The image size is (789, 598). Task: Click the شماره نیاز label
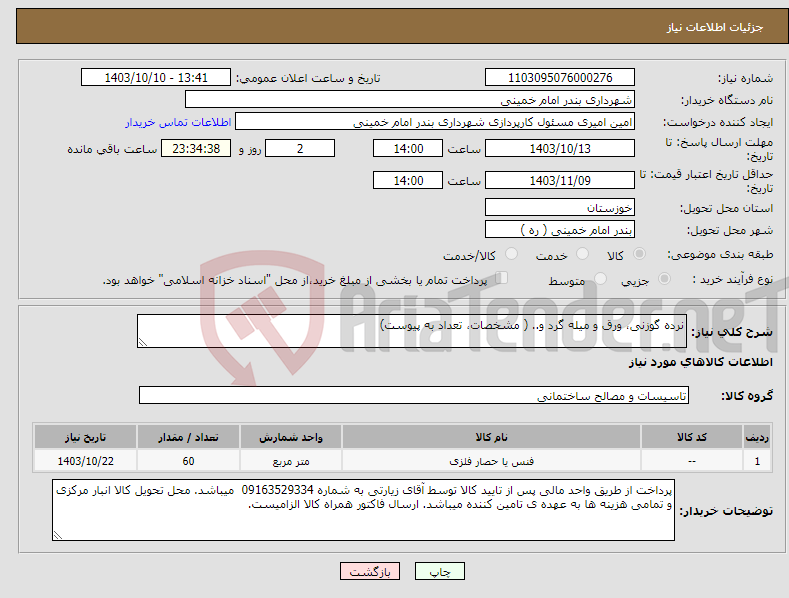click(x=745, y=79)
